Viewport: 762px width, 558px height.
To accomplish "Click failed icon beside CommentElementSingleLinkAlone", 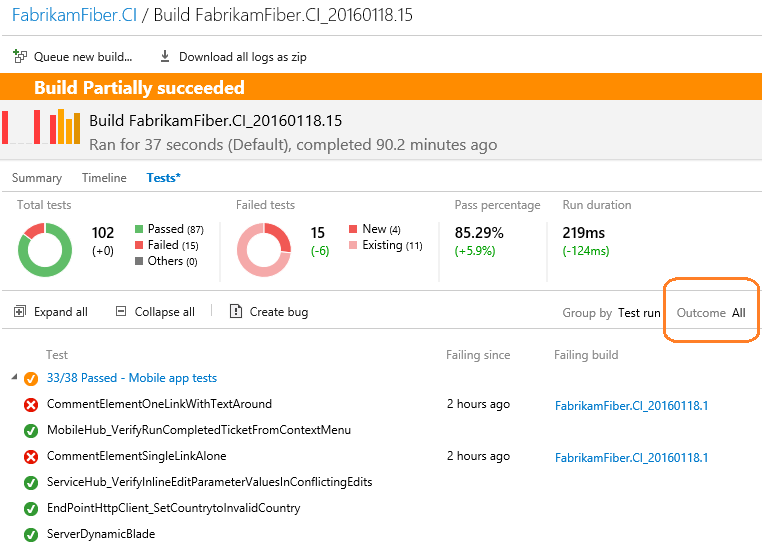I will point(31,456).
